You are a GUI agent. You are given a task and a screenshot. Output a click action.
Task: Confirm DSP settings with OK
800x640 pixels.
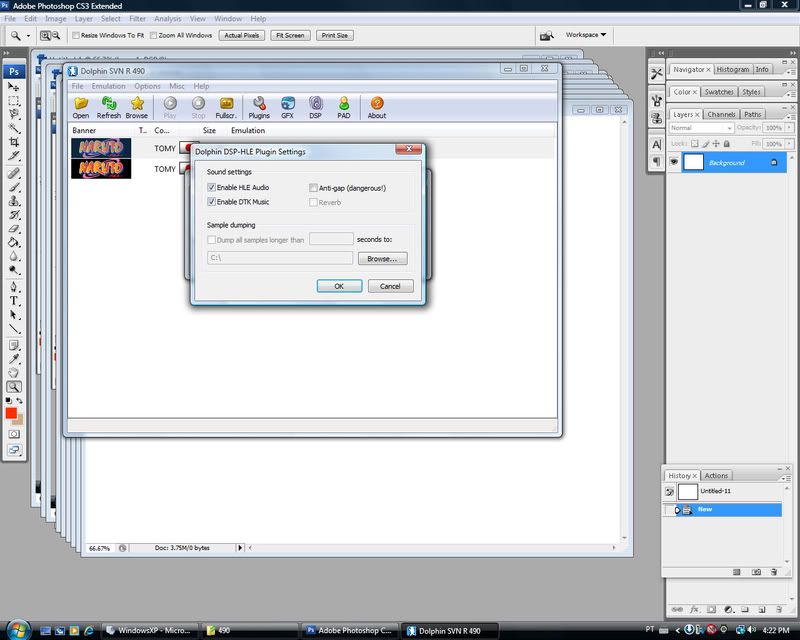[x=339, y=286]
